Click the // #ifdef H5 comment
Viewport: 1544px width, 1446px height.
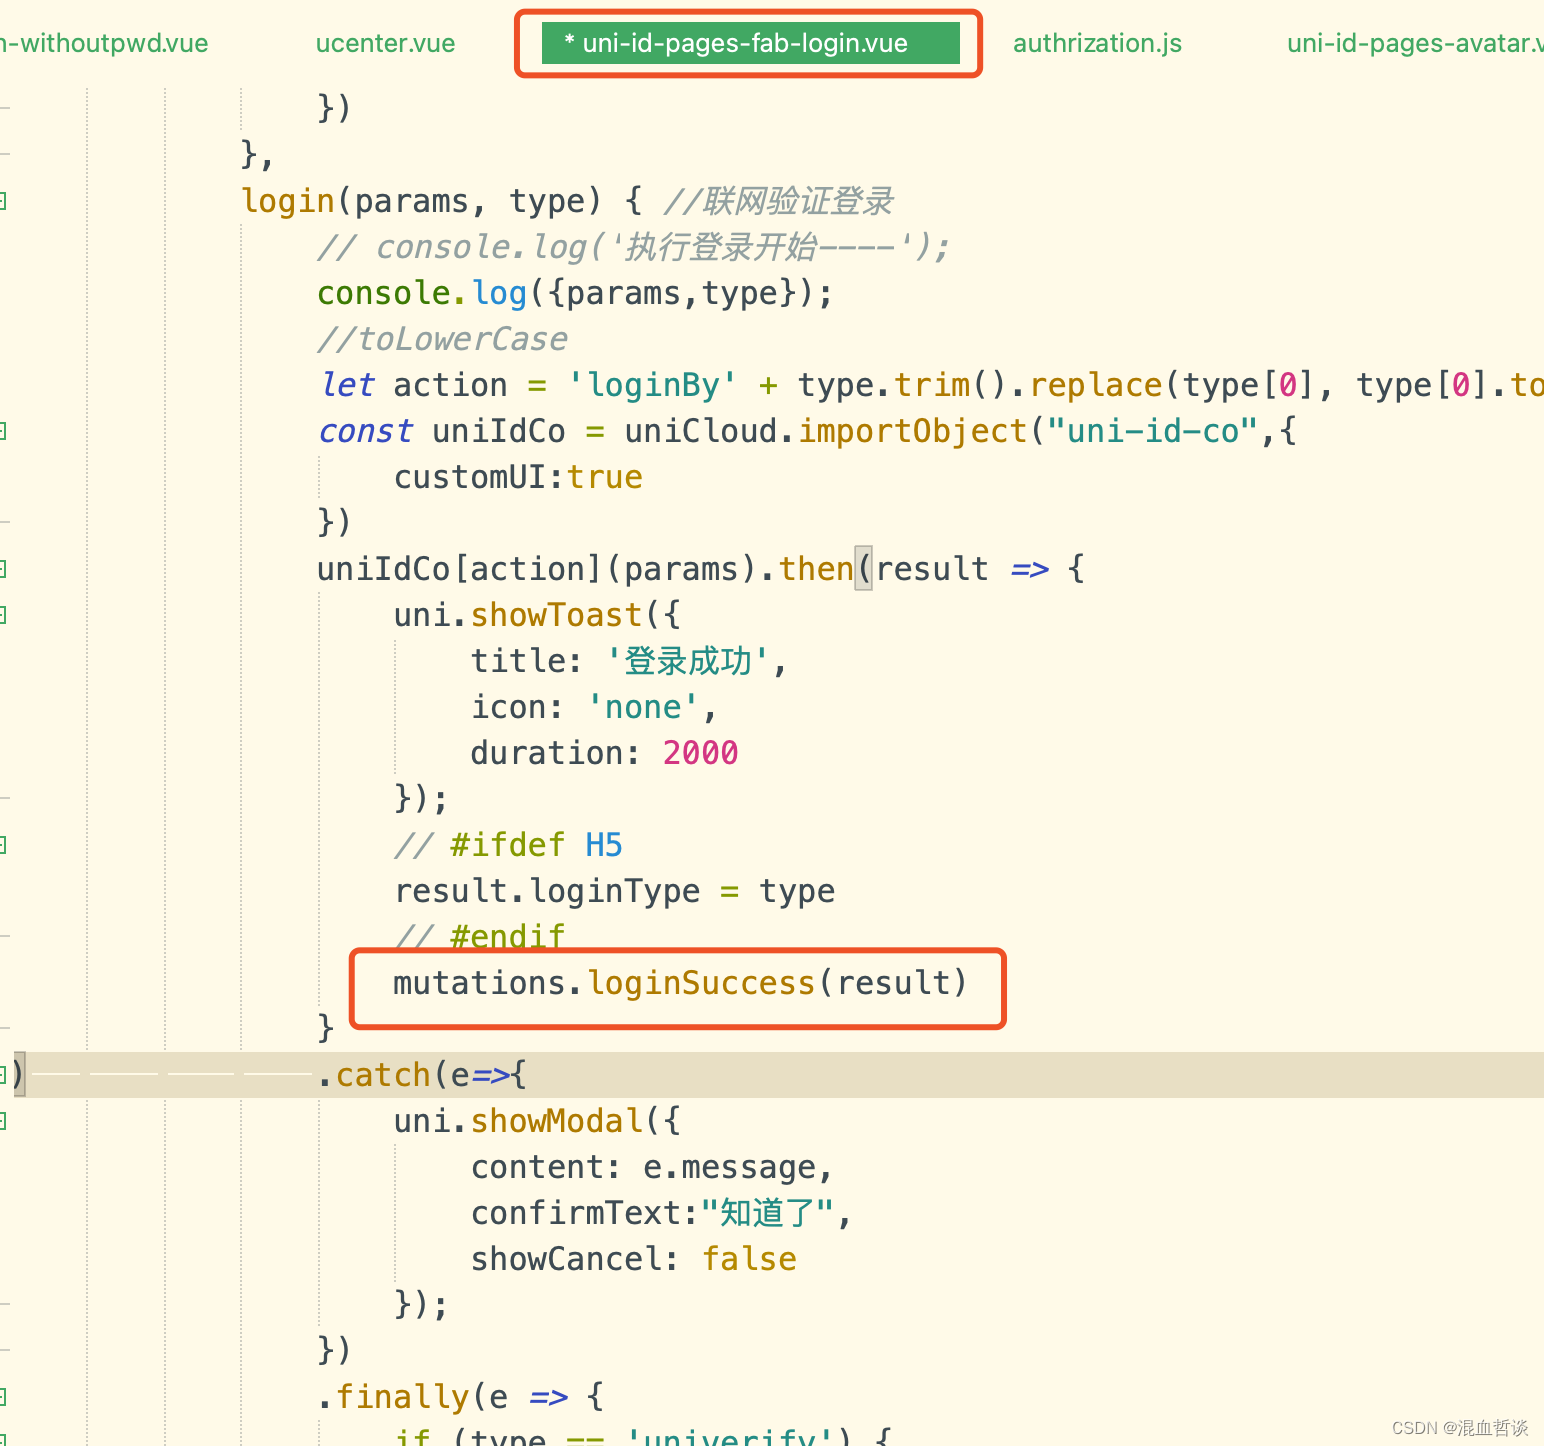click(508, 845)
